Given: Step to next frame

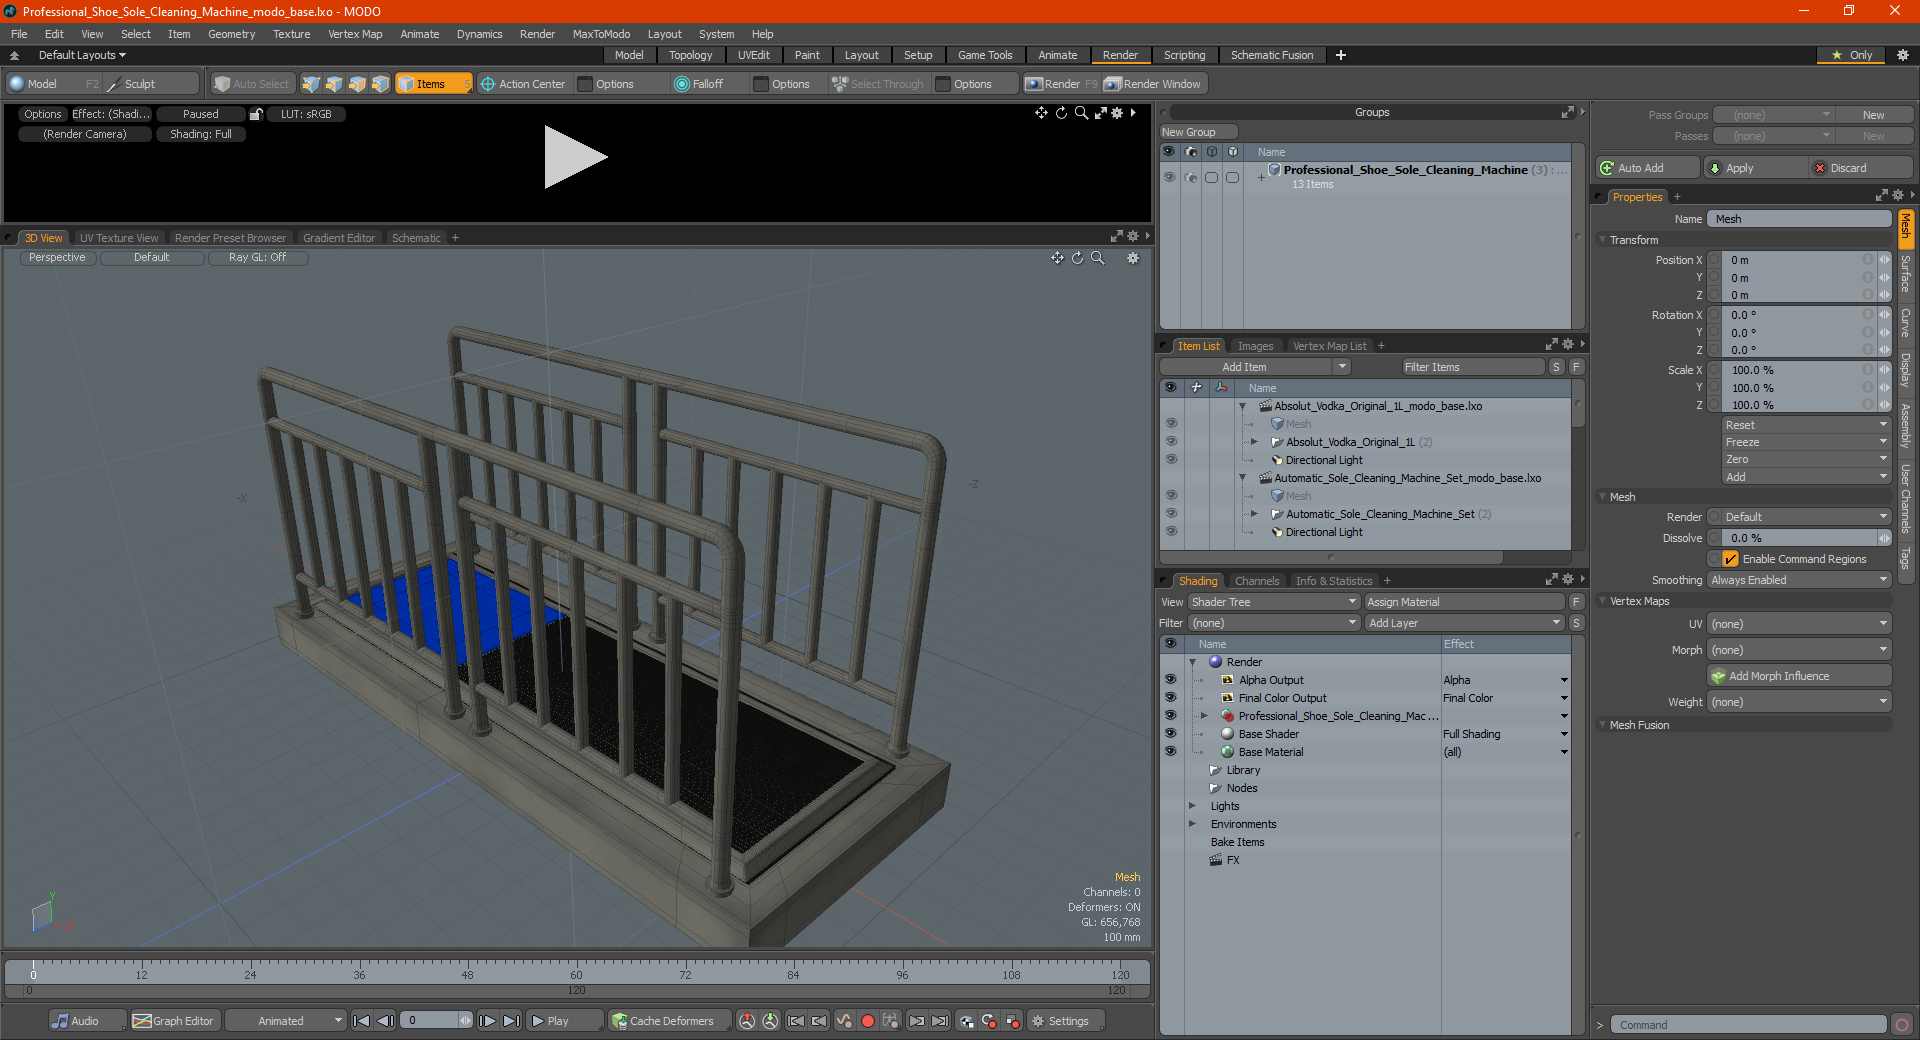Looking at the screenshot, I should pyautogui.click(x=487, y=1021).
